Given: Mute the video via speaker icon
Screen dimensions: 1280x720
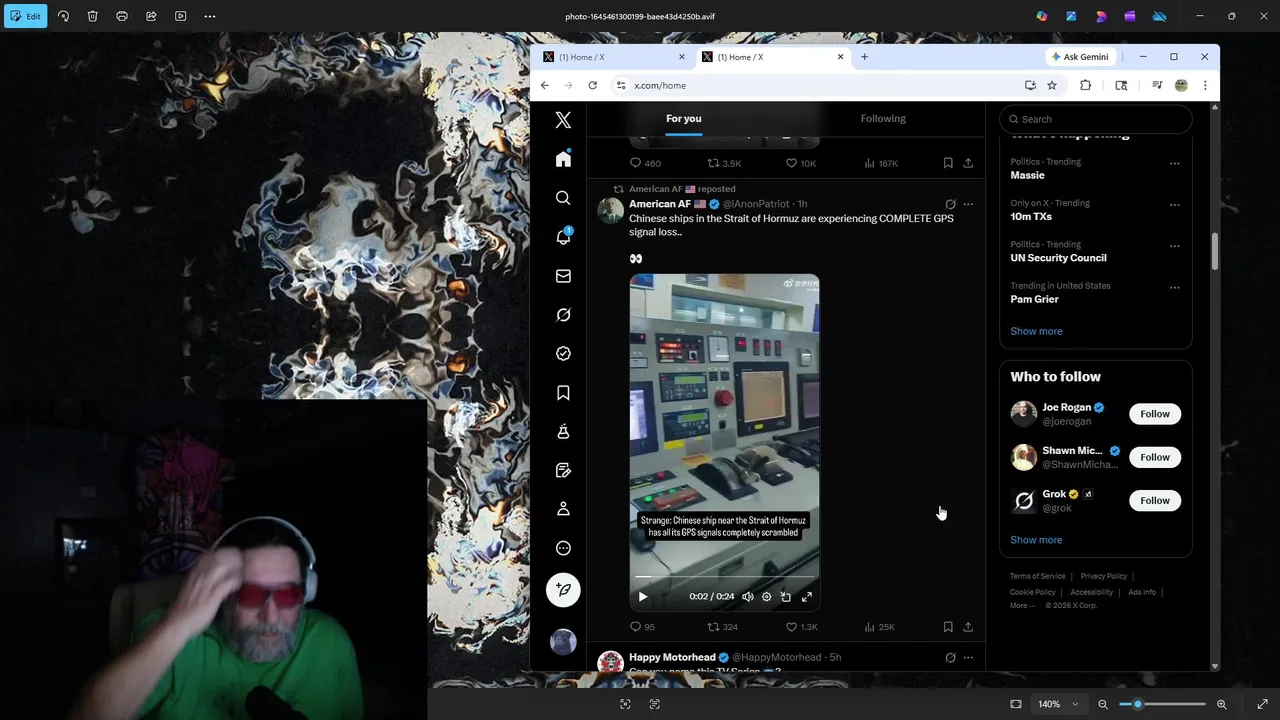Looking at the screenshot, I should coord(747,597).
